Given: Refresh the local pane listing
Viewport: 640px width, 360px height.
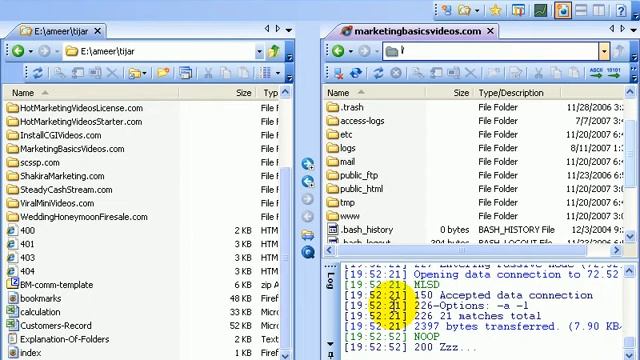Looking at the screenshot, I should (x=38, y=73).
